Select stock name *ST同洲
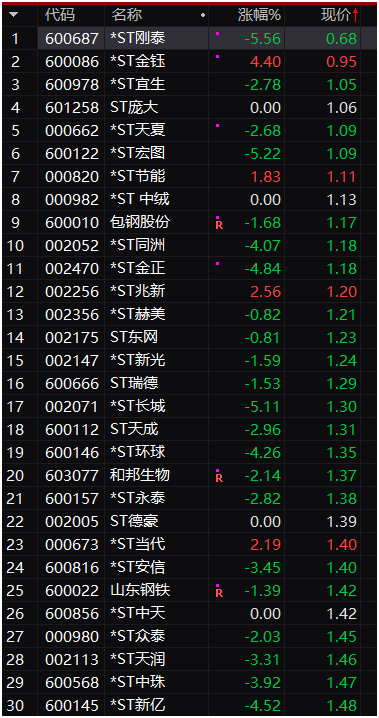The height and width of the screenshot is (718, 379). [x=137, y=245]
